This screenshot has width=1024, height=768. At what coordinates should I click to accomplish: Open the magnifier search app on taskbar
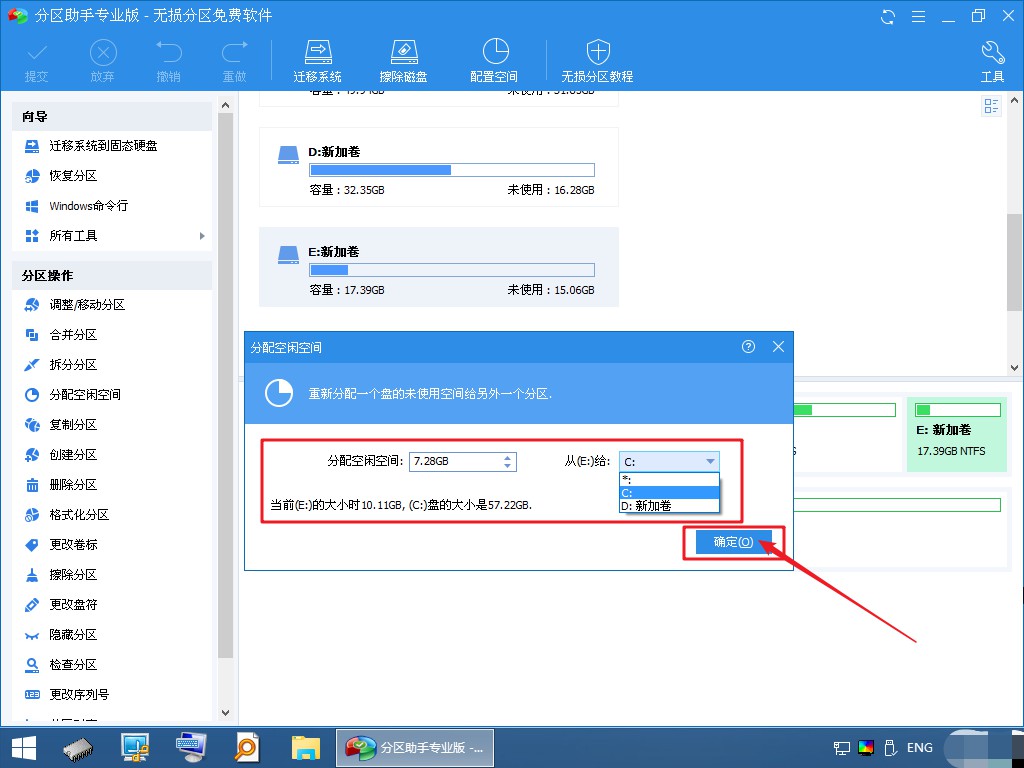point(246,748)
